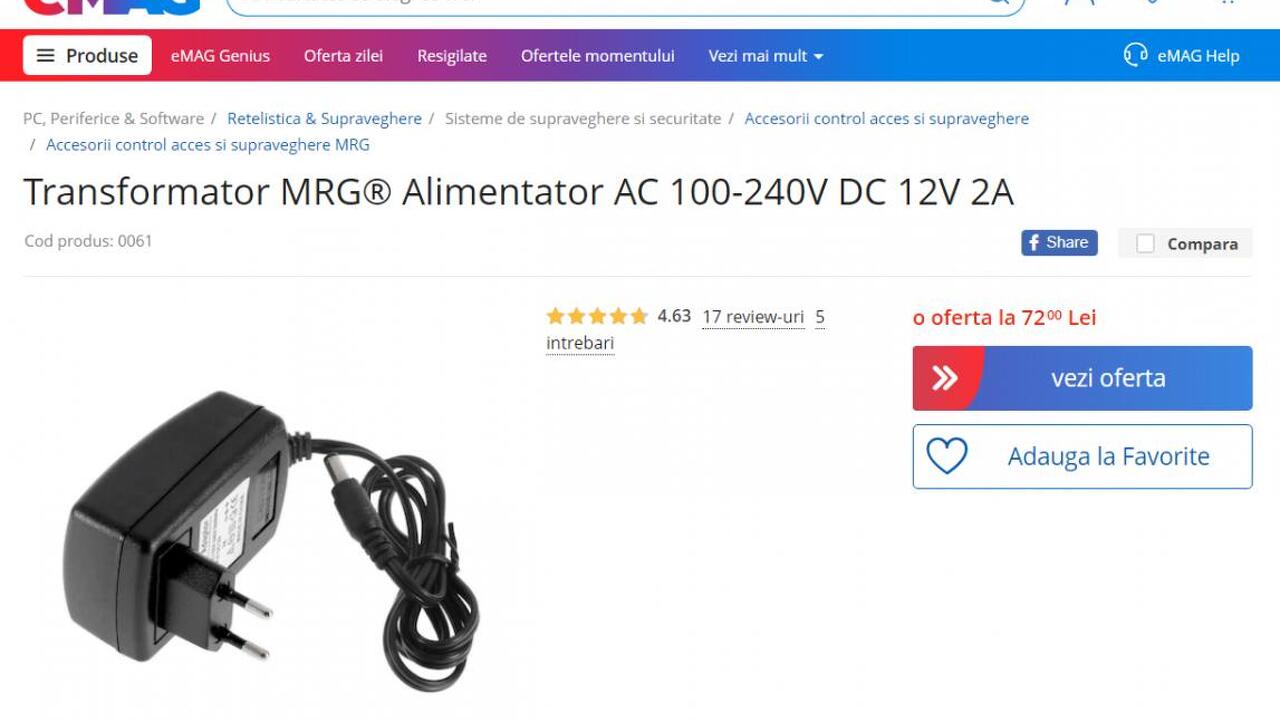Expand the Vezi mai mult dropdown
Viewport: 1280px width, 720px height.
(766, 56)
